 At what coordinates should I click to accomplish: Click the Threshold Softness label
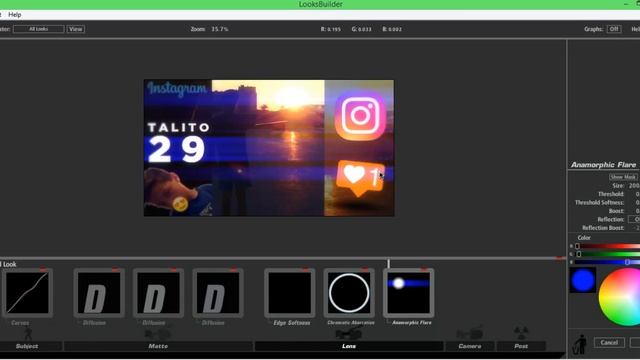[x=599, y=202]
